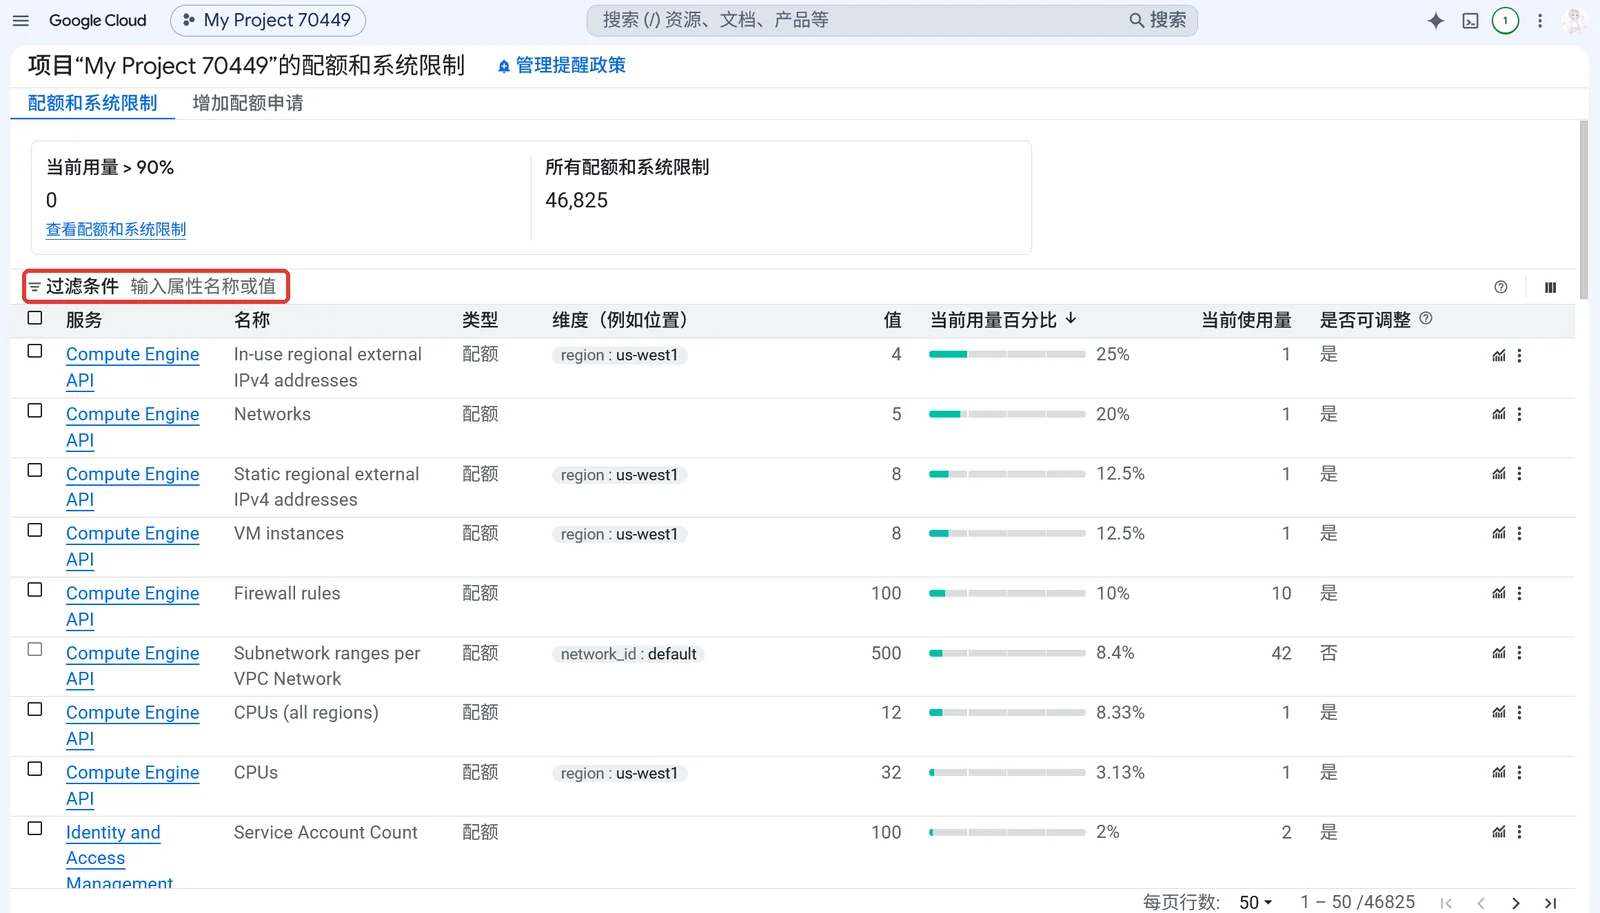1600x913 pixels.
Task: Click the vertical page scrollbar
Action: tap(1584, 210)
